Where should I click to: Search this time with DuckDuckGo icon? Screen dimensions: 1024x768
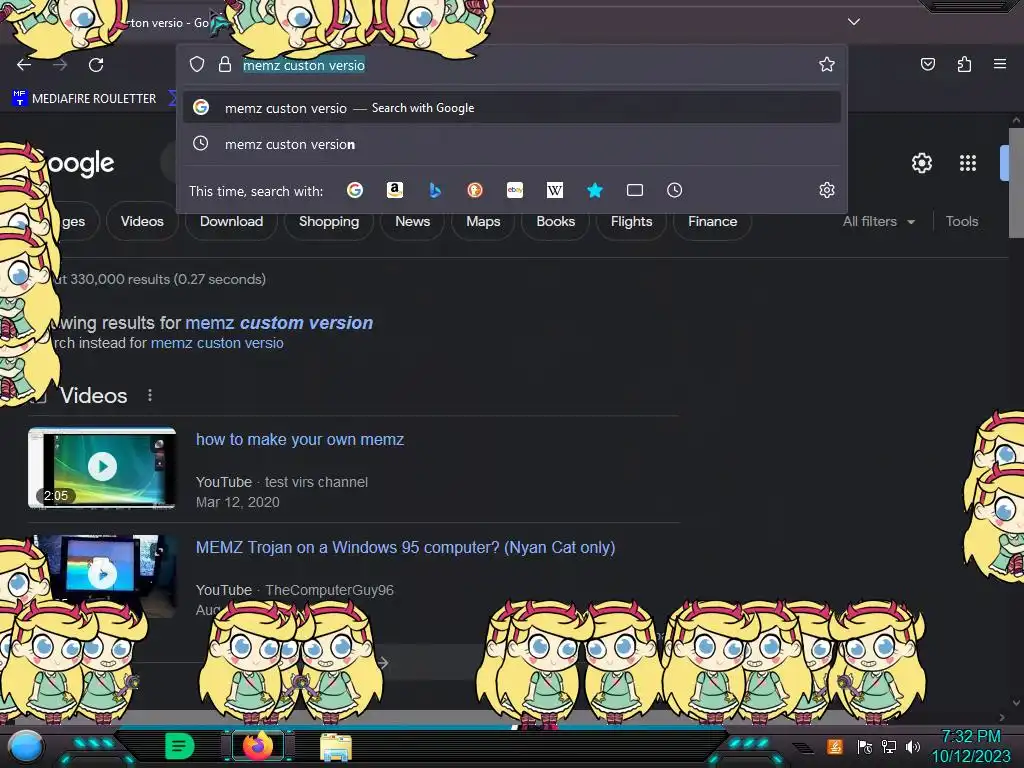pyautogui.click(x=475, y=190)
